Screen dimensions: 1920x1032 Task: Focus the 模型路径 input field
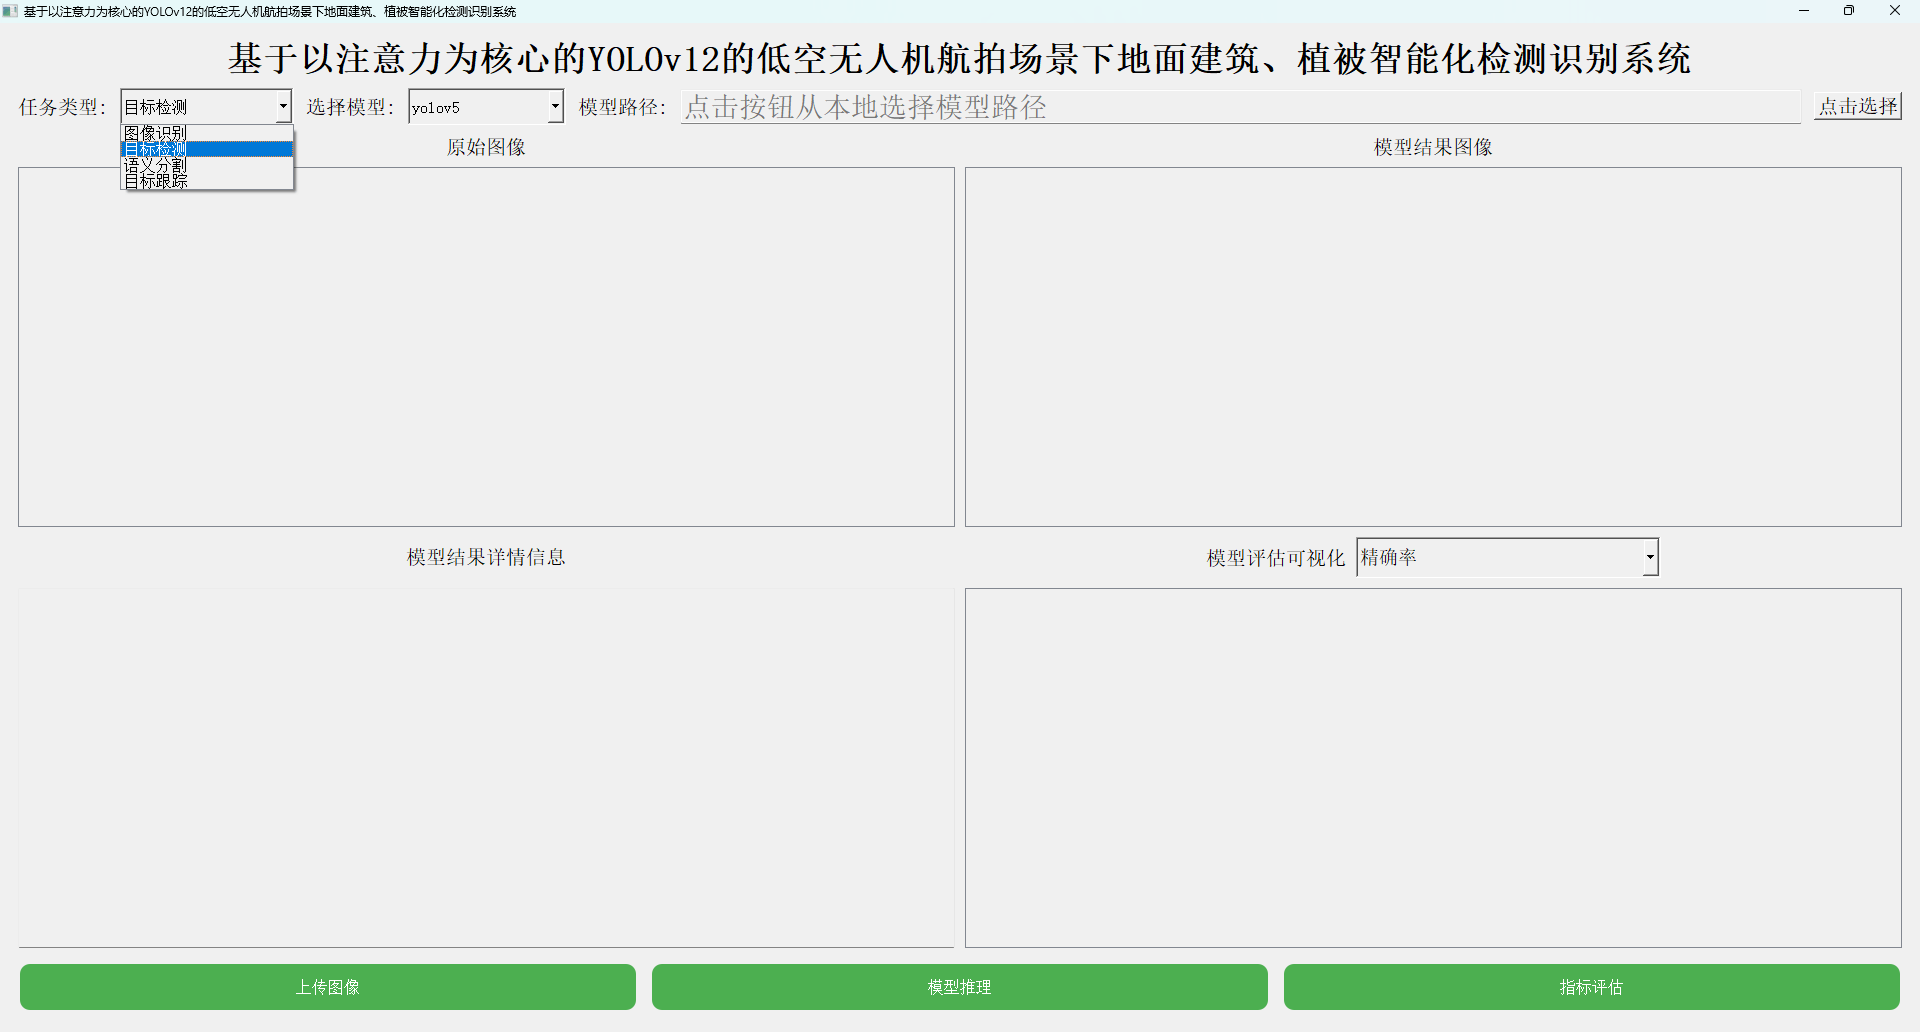click(1241, 107)
